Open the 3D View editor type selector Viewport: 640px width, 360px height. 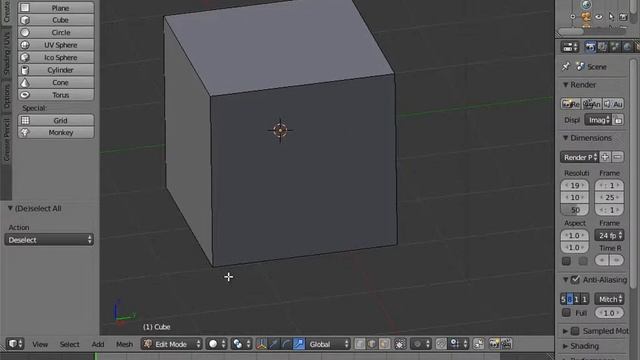coord(16,344)
